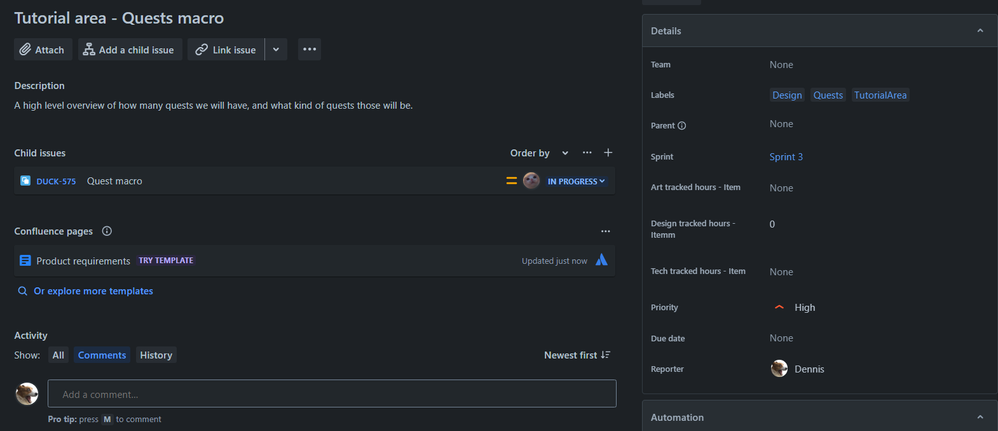
Task: Select the All activity tab
Action: pyautogui.click(x=59, y=355)
